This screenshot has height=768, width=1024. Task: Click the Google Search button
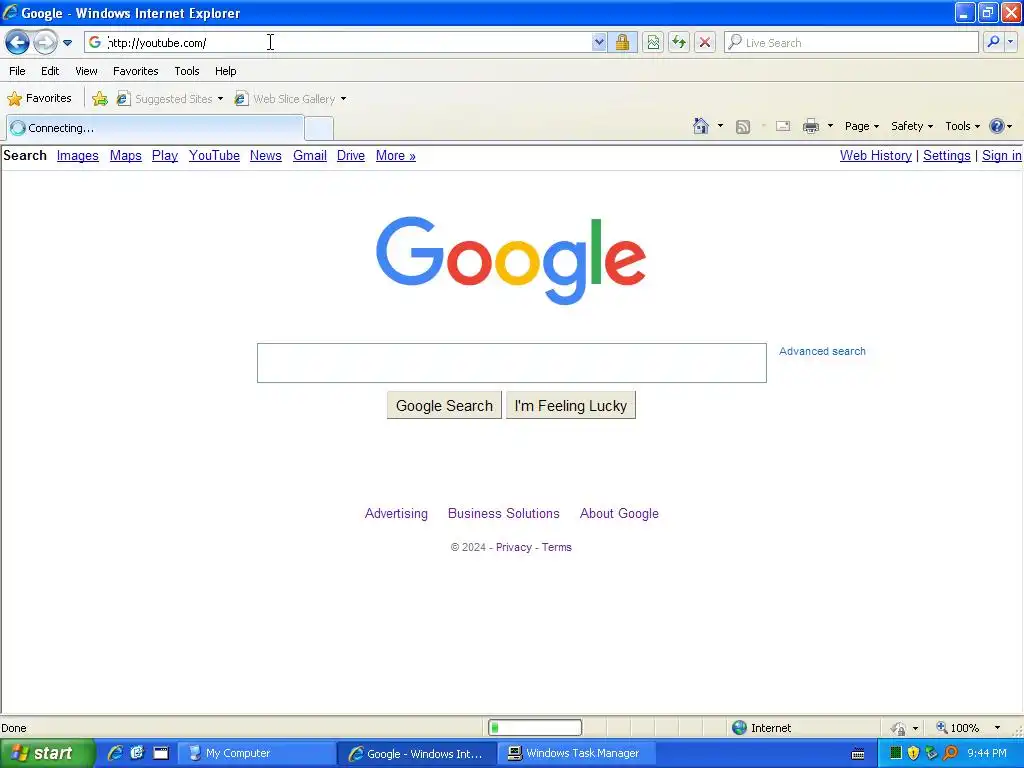pyautogui.click(x=444, y=406)
